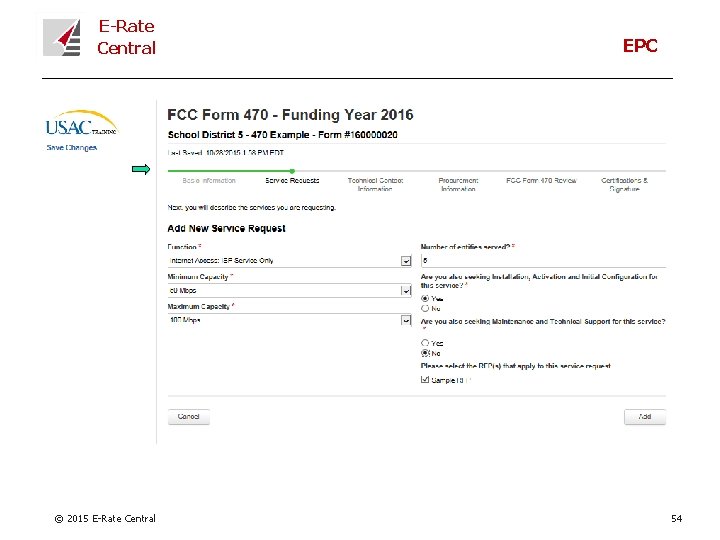Open the FCC Form 470 Review step
720x540 pixels.
[541, 181]
